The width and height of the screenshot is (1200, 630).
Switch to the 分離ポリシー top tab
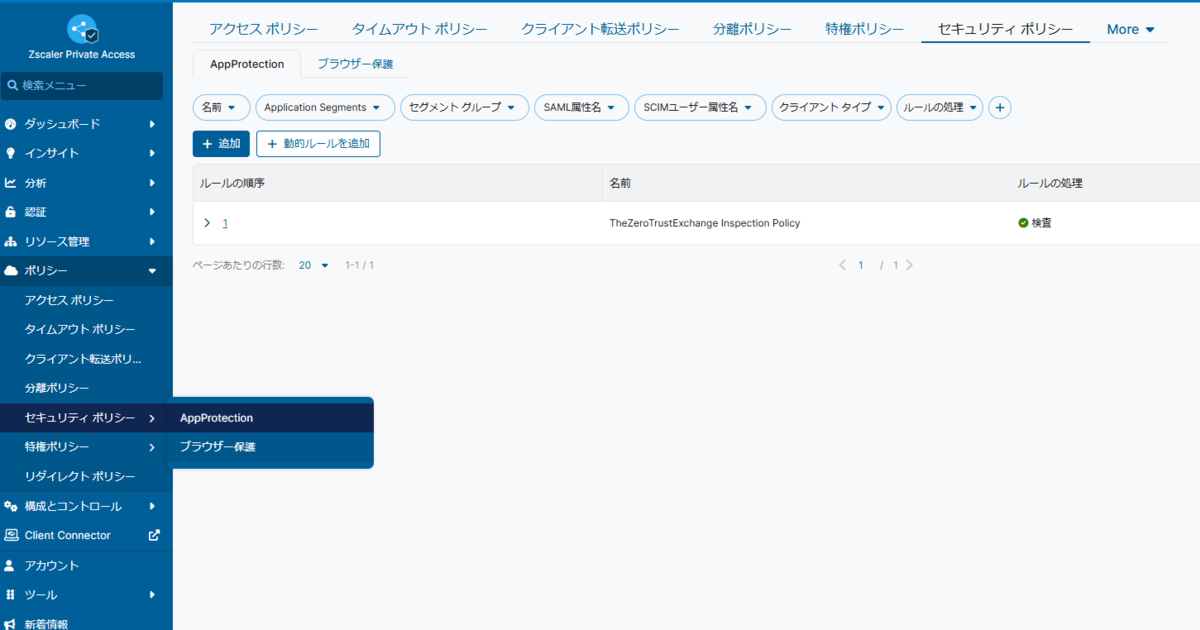click(x=752, y=29)
